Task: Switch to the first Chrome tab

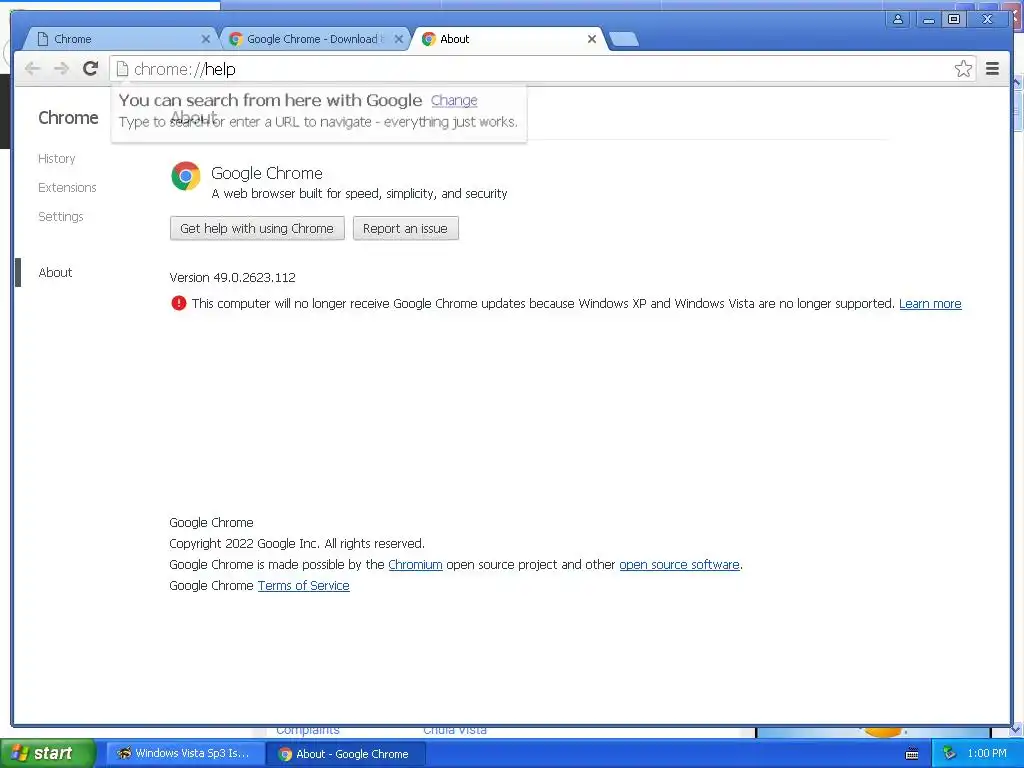Action: (x=121, y=39)
